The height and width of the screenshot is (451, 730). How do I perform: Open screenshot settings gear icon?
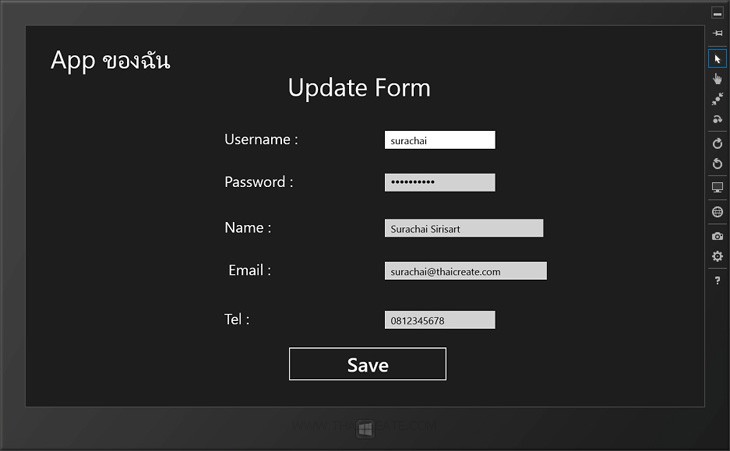point(717,256)
